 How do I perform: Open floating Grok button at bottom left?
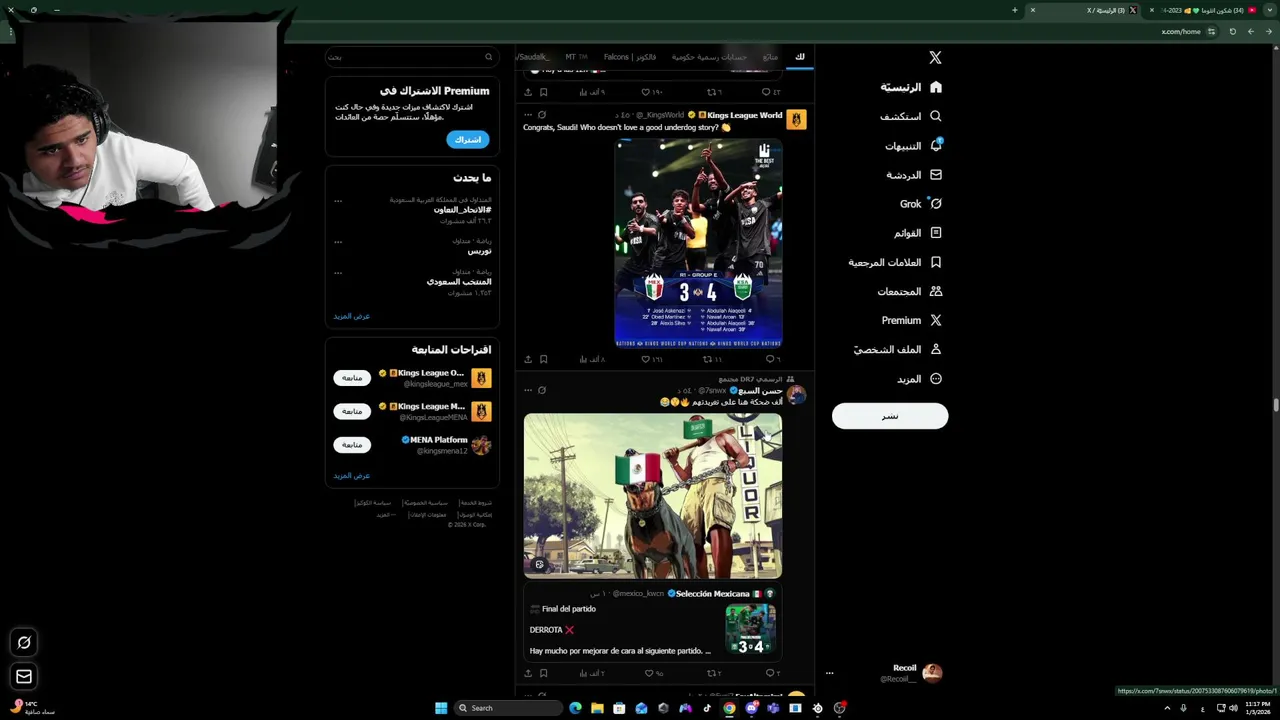24,642
